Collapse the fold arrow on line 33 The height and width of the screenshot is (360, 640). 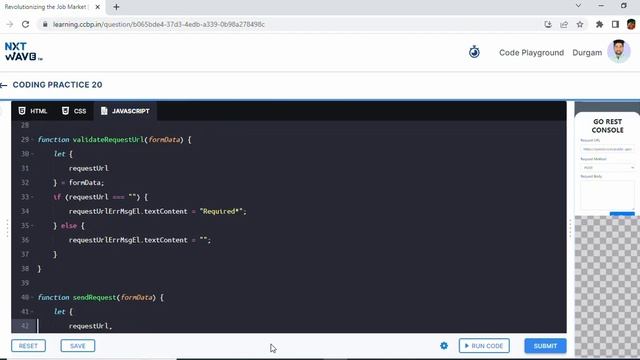pos(32,197)
